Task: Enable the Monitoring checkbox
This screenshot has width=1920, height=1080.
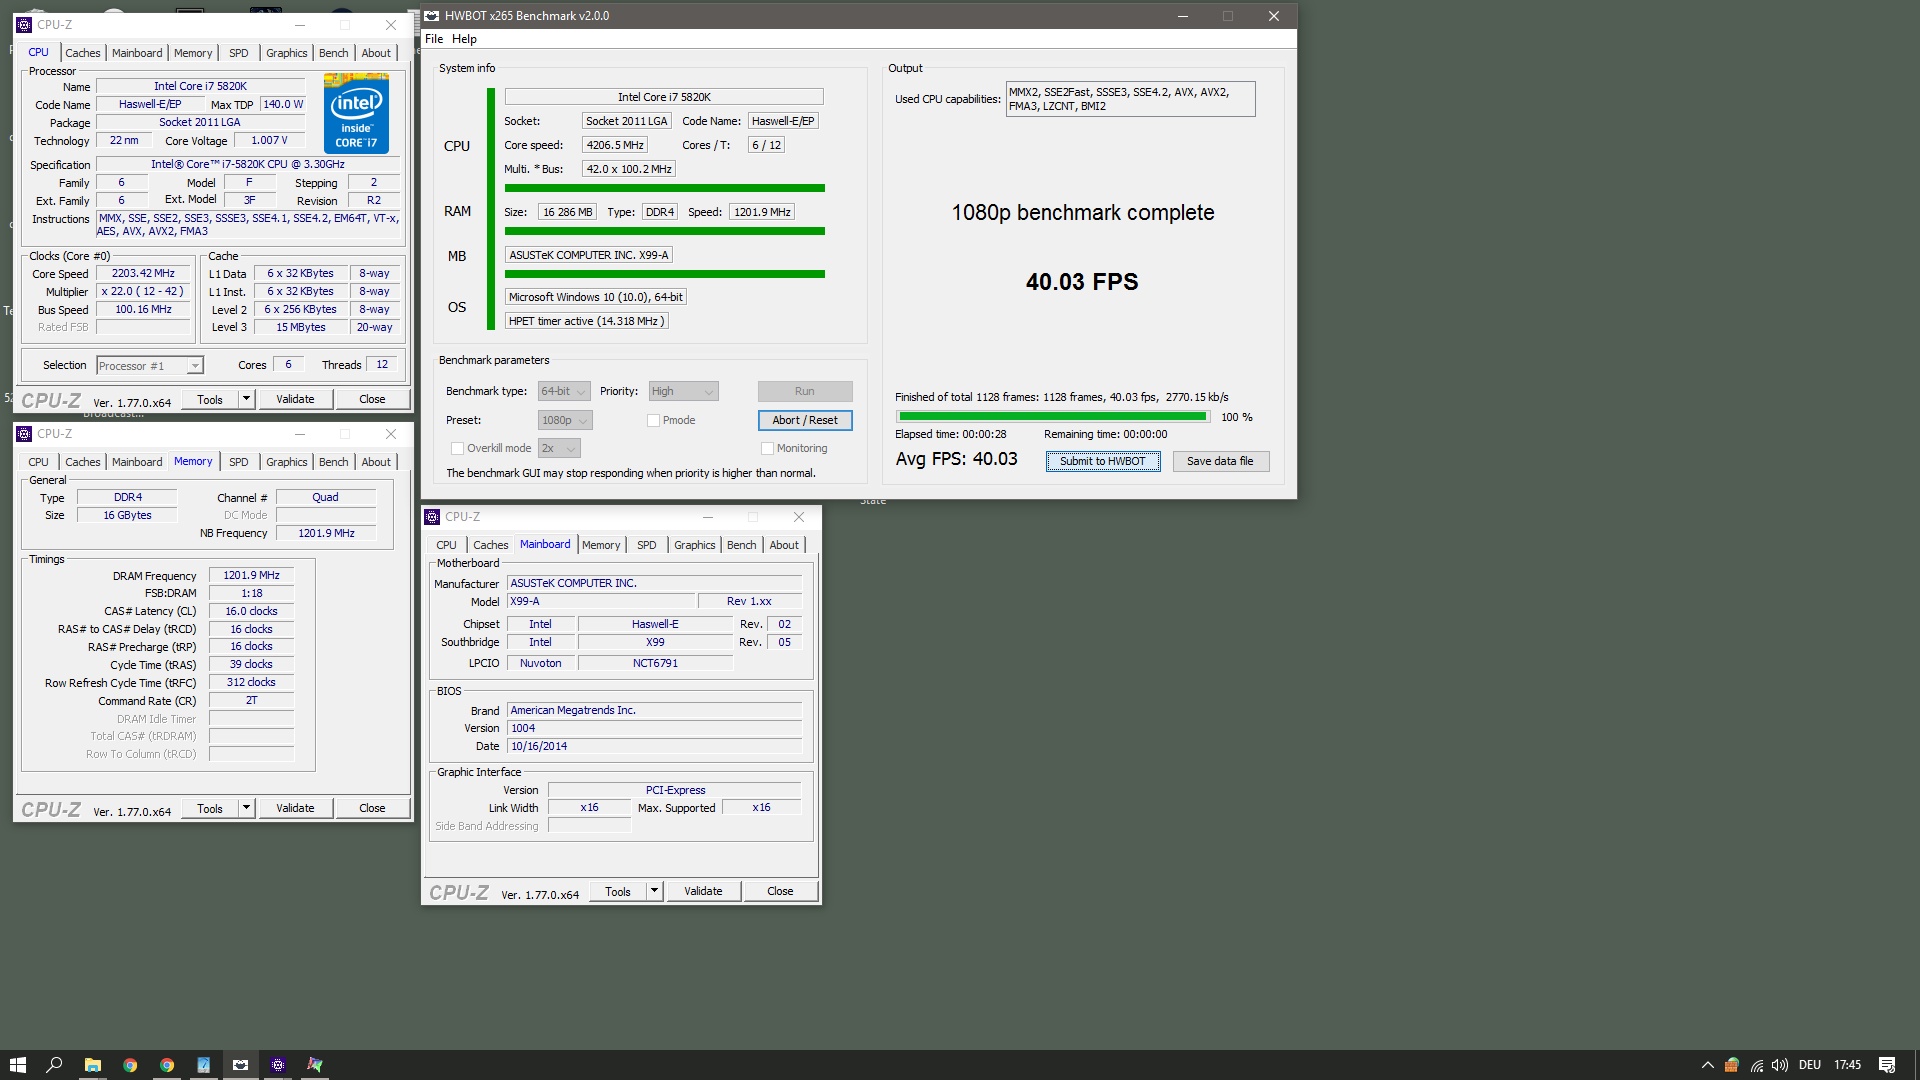Action: [767, 449]
